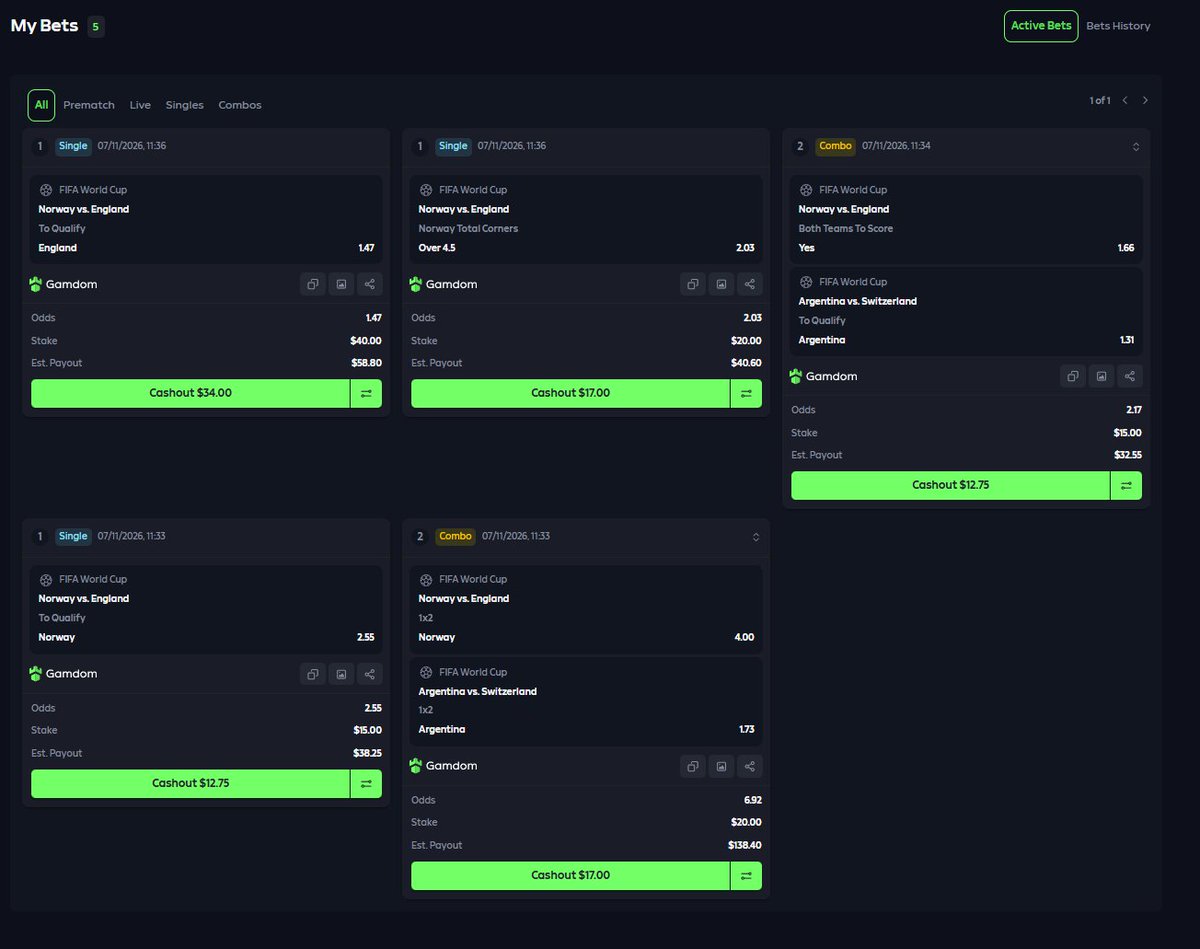This screenshot has width=1200, height=949.
Task: Copy the England To Qualify single bet
Action: (x=313, y=284)
